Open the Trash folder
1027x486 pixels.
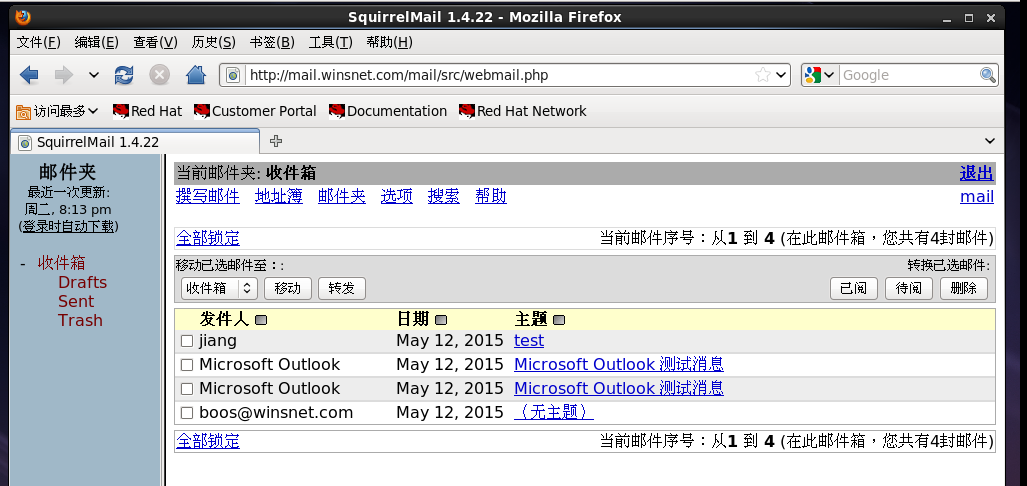[81, 320]
